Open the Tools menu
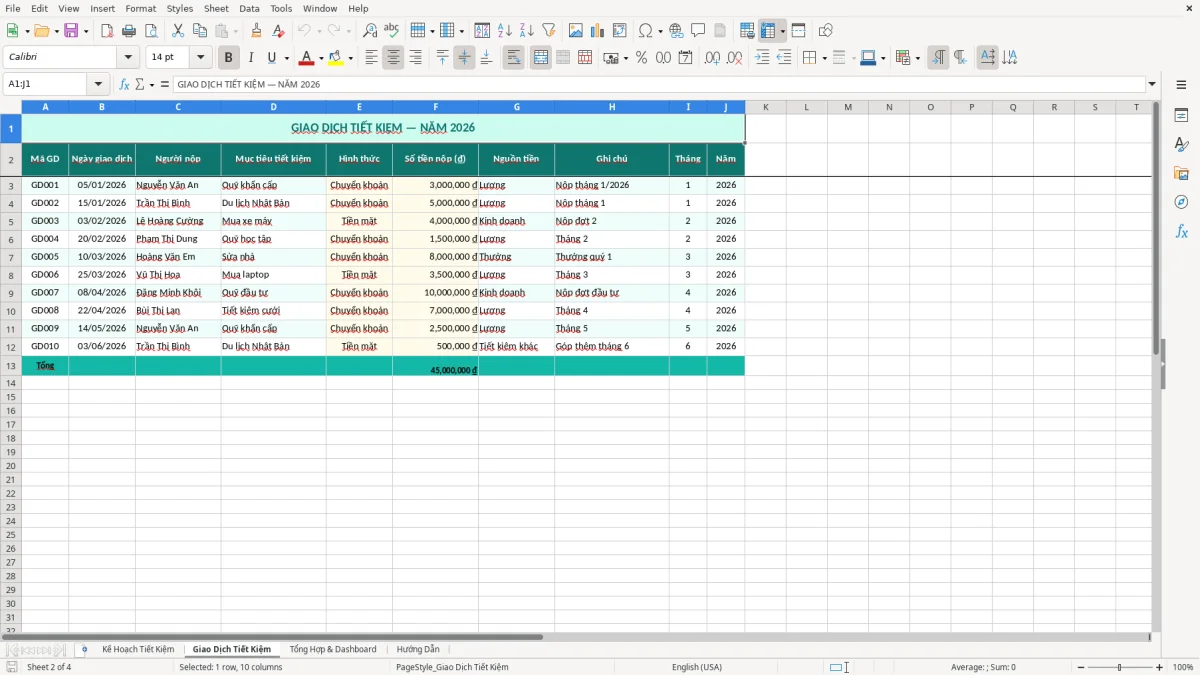 [281, 8]
